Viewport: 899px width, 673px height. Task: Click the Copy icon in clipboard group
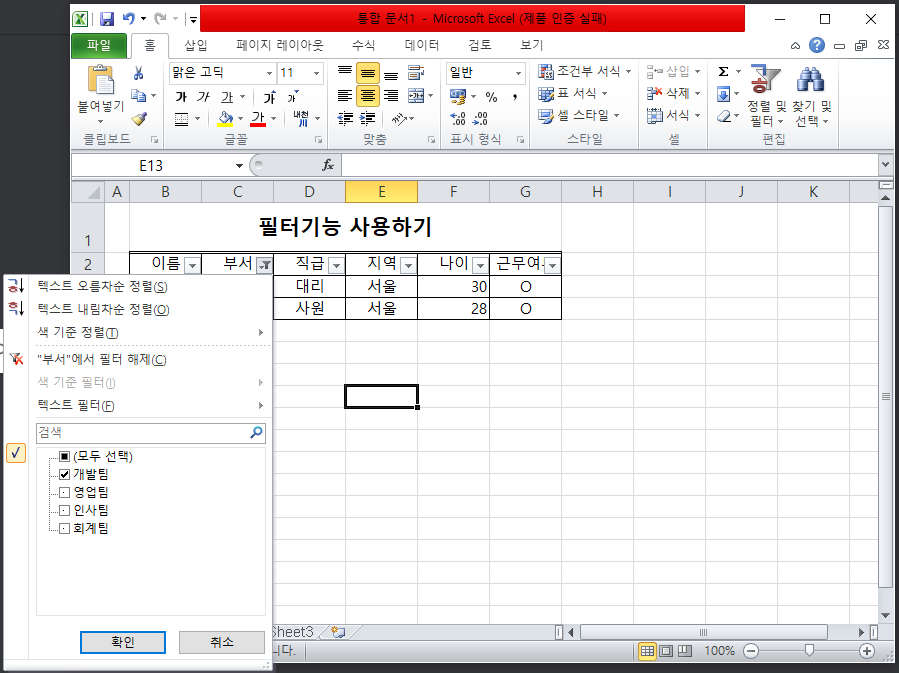tap(138, 95)
